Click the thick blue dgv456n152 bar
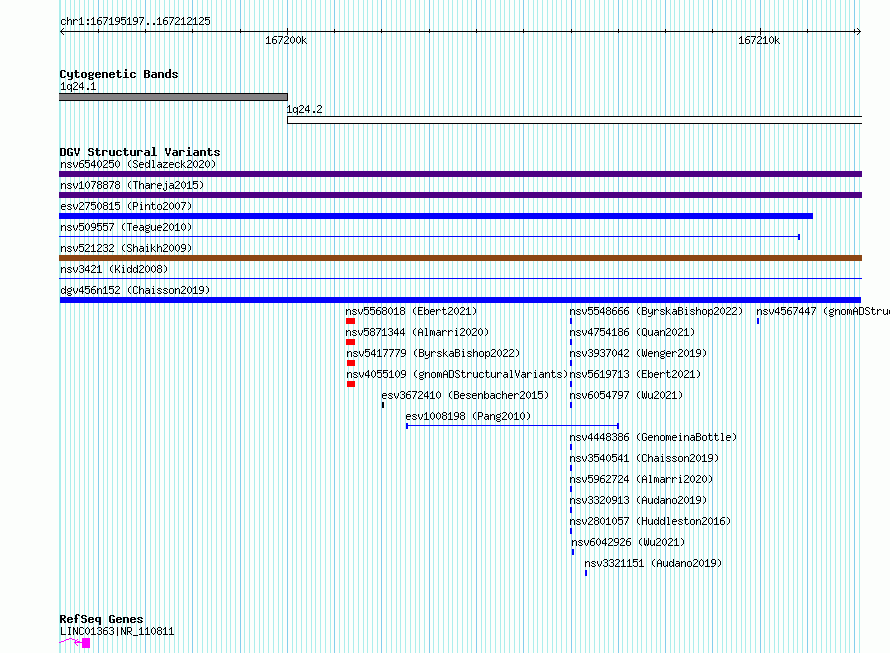The height and width of the screenshot is (653, 890). click(460, 300)
